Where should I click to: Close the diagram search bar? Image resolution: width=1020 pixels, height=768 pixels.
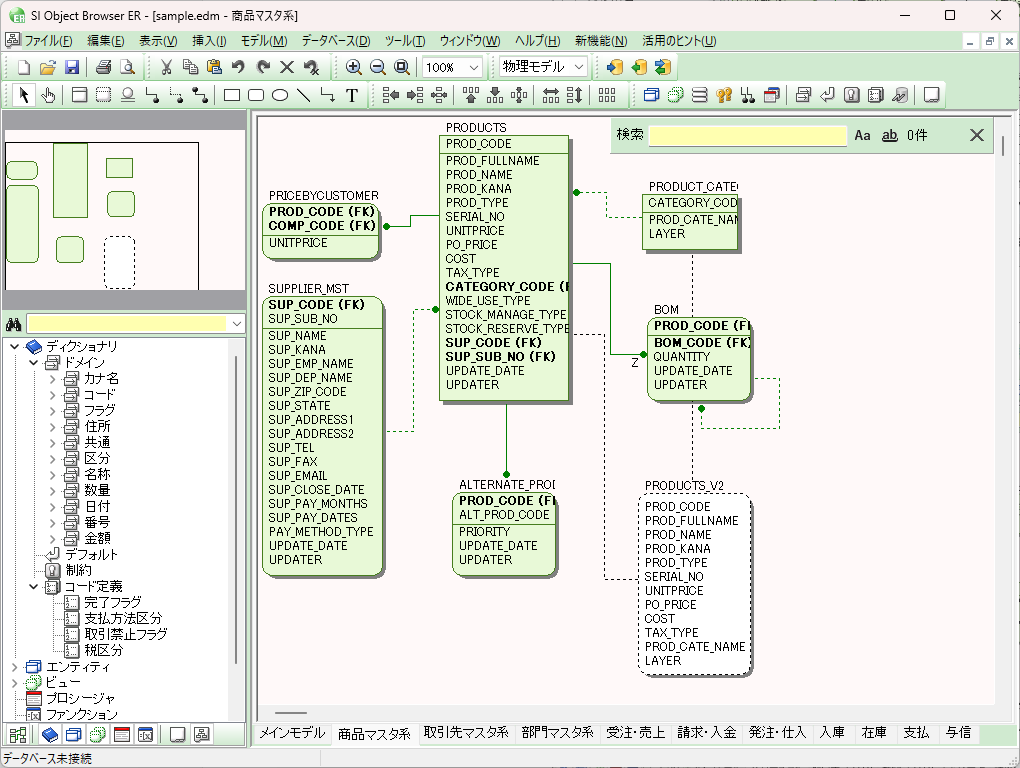tap(976, 135)
